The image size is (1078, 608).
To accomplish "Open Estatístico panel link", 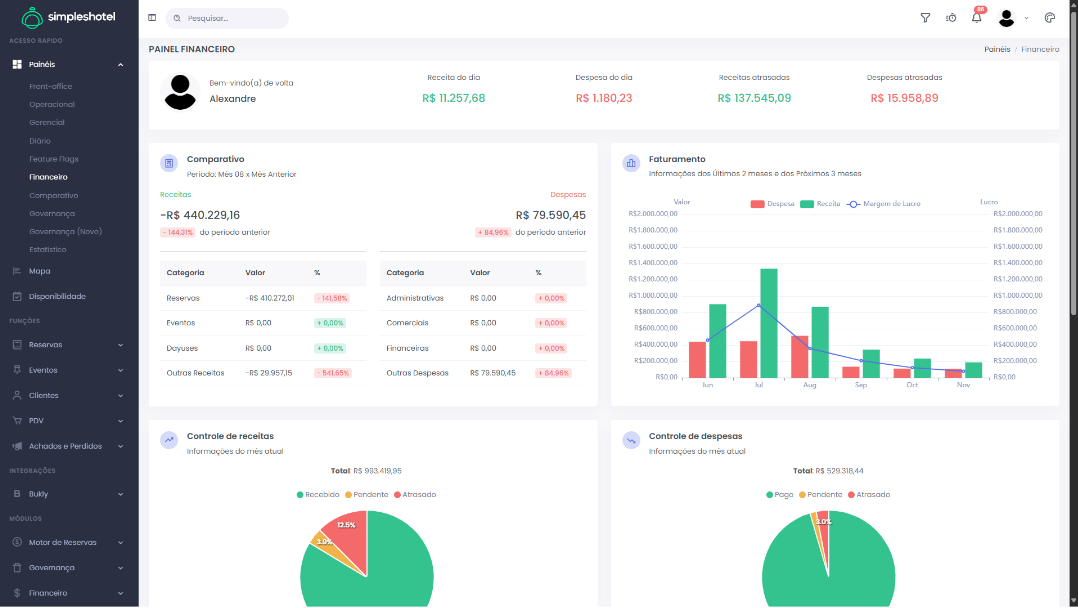I will [x=47, y=250].
